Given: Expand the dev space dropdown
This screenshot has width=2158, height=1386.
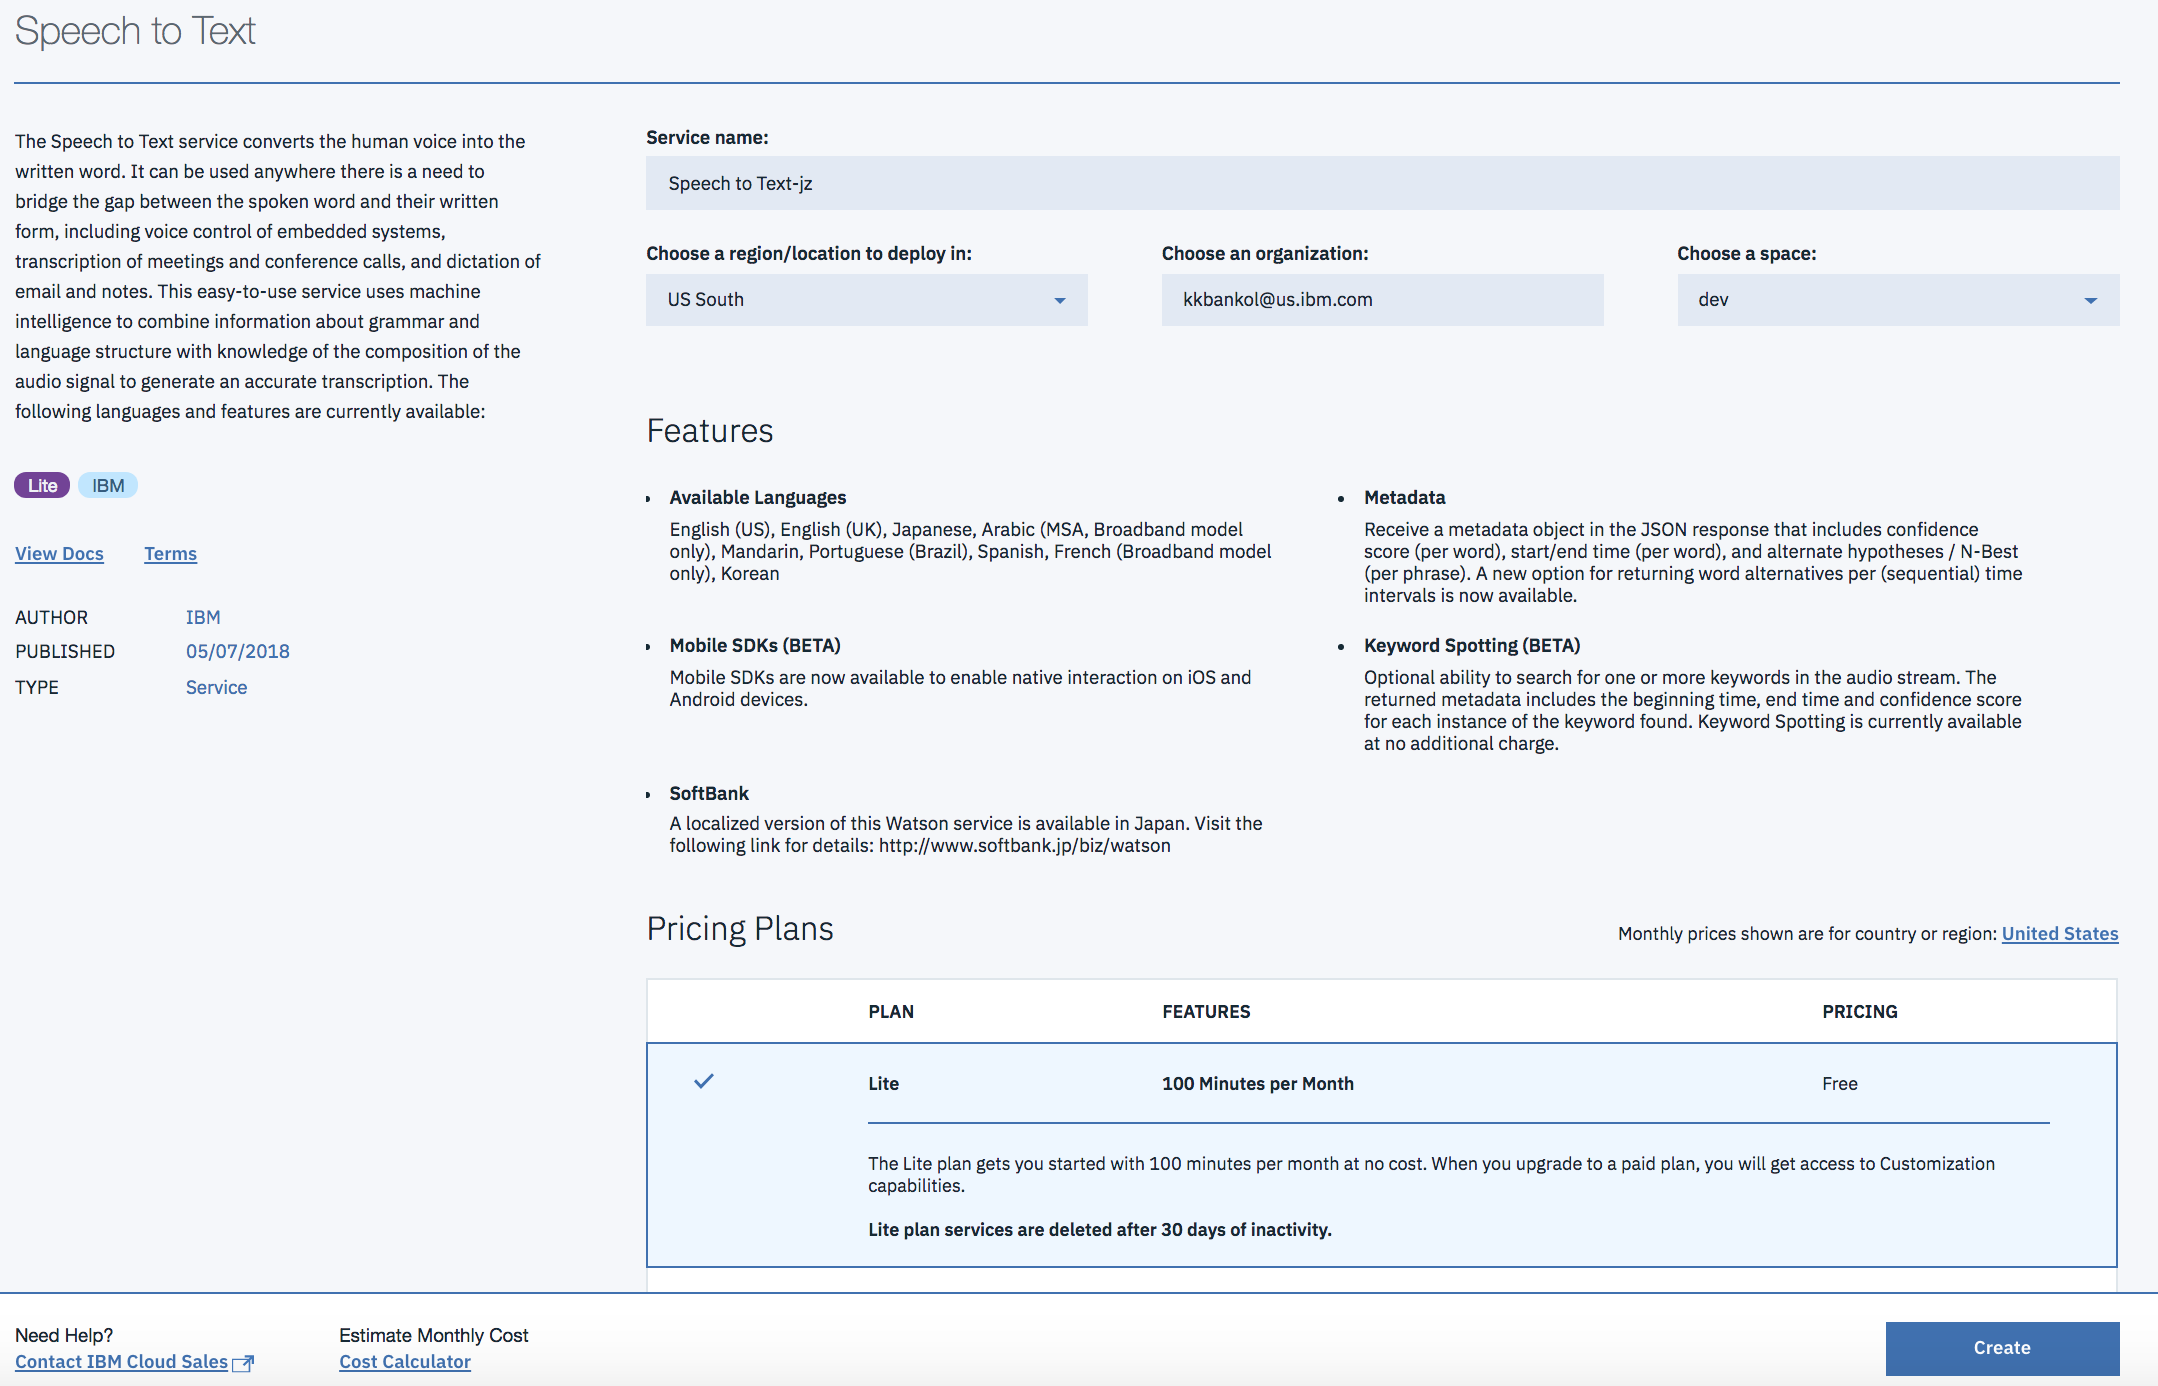Looking at the screenshot, I should pos(1897,300).
